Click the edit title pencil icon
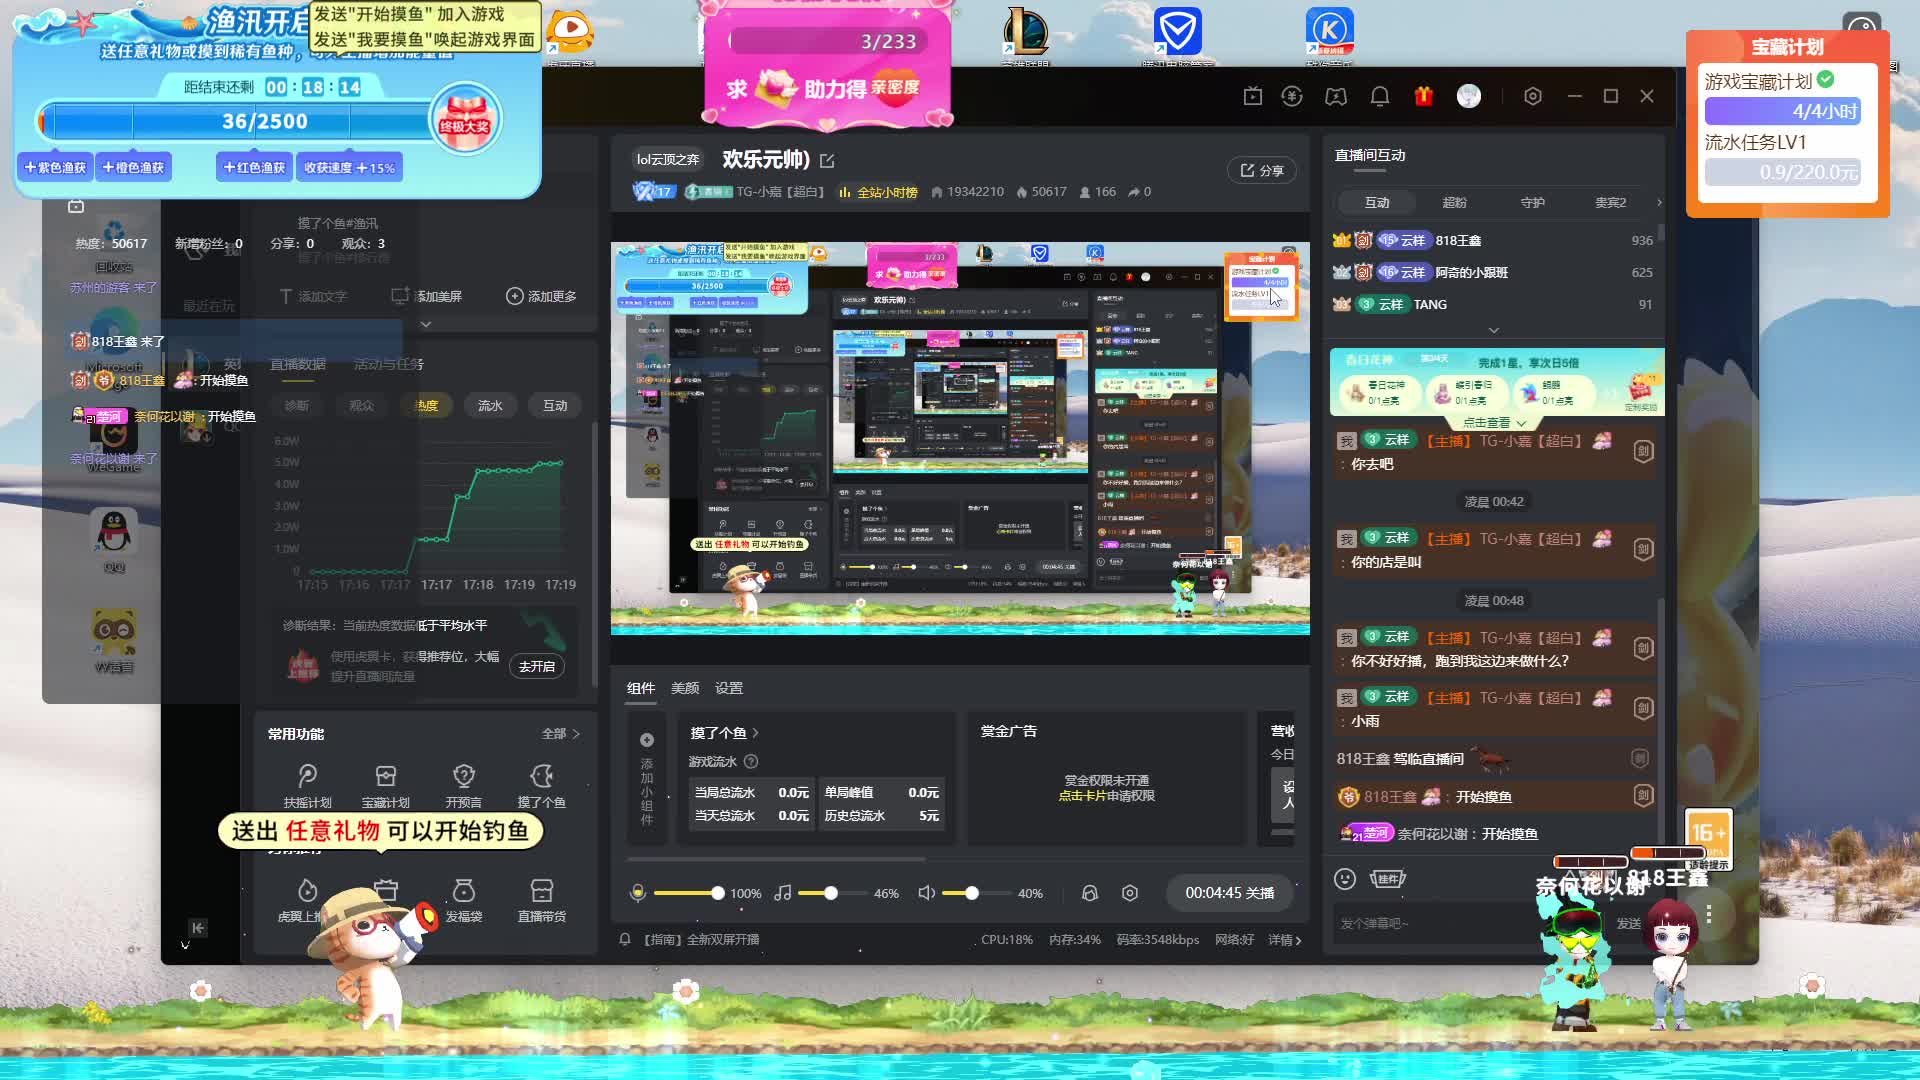Screen dimensions: 1920x1080 (827, 160)
